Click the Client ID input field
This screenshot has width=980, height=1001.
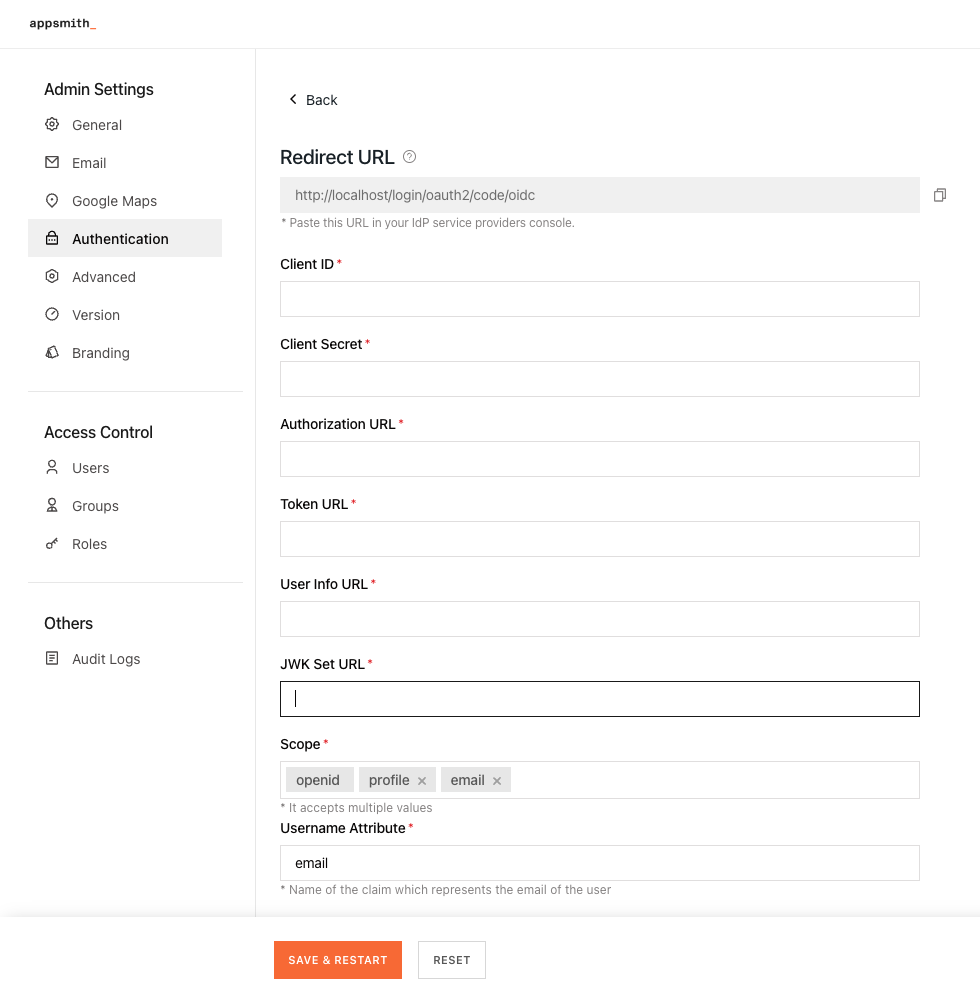[600, 298]
